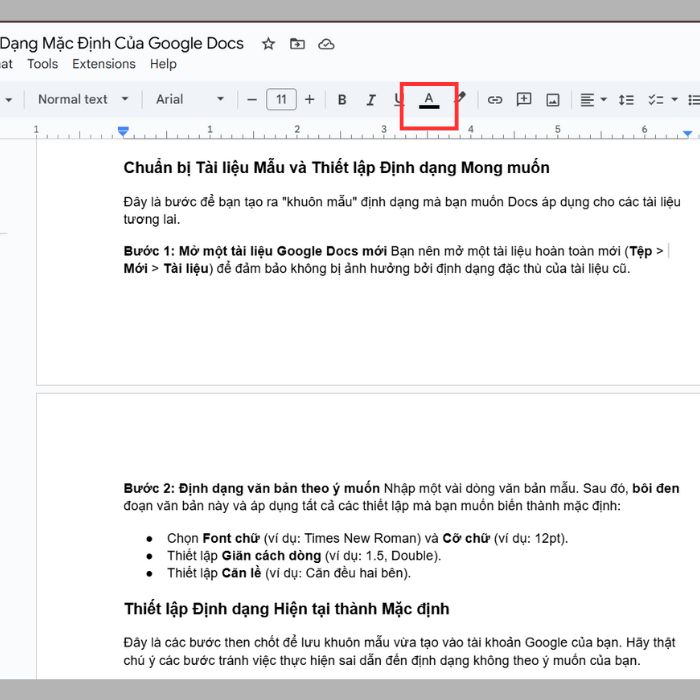Viewport: 700px width, 700px height.
Task: Toggle italic formatting
Action: point(371,100)
